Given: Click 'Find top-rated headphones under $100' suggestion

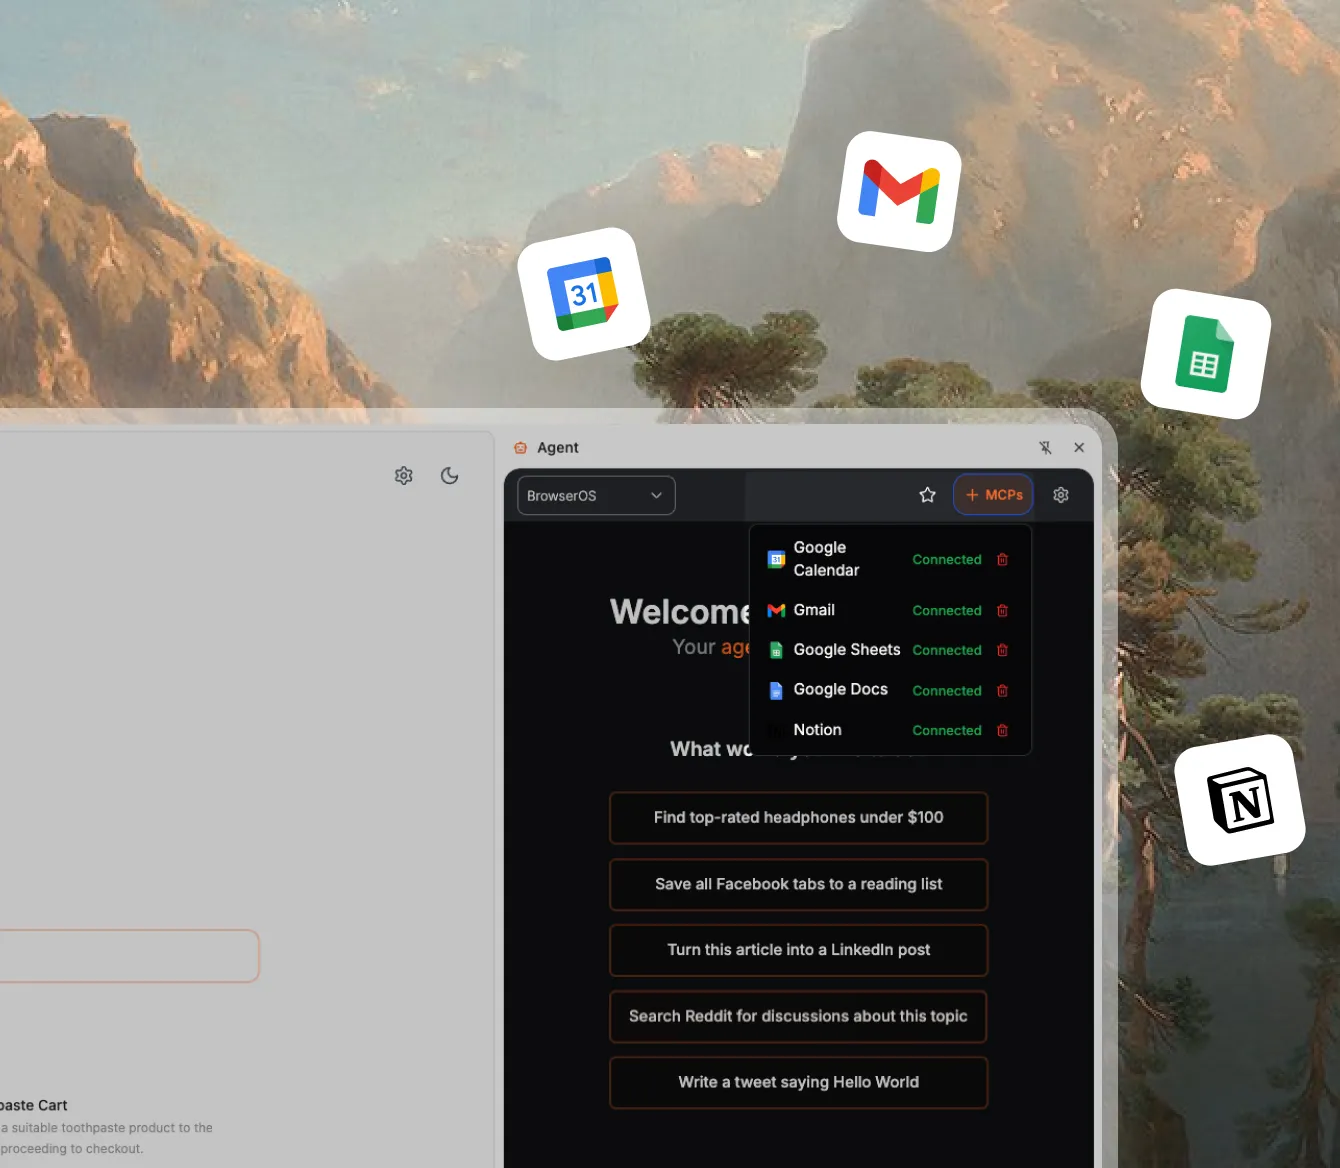Looking at the screenshot, I should click(798, 817).
